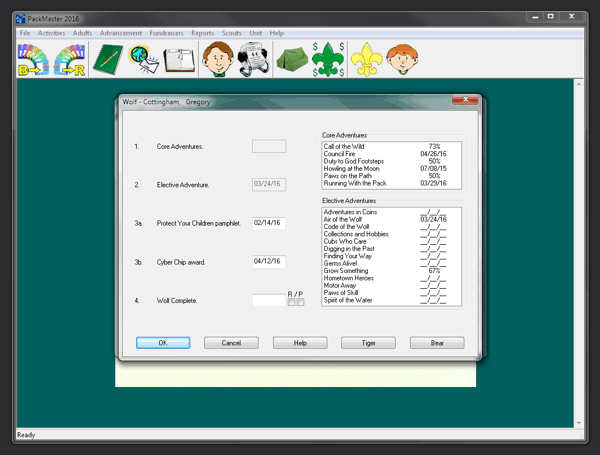Viewport: 600px width, 455px height.
Task: Select Code of the Wolf elective
Action: pos(391,227)
